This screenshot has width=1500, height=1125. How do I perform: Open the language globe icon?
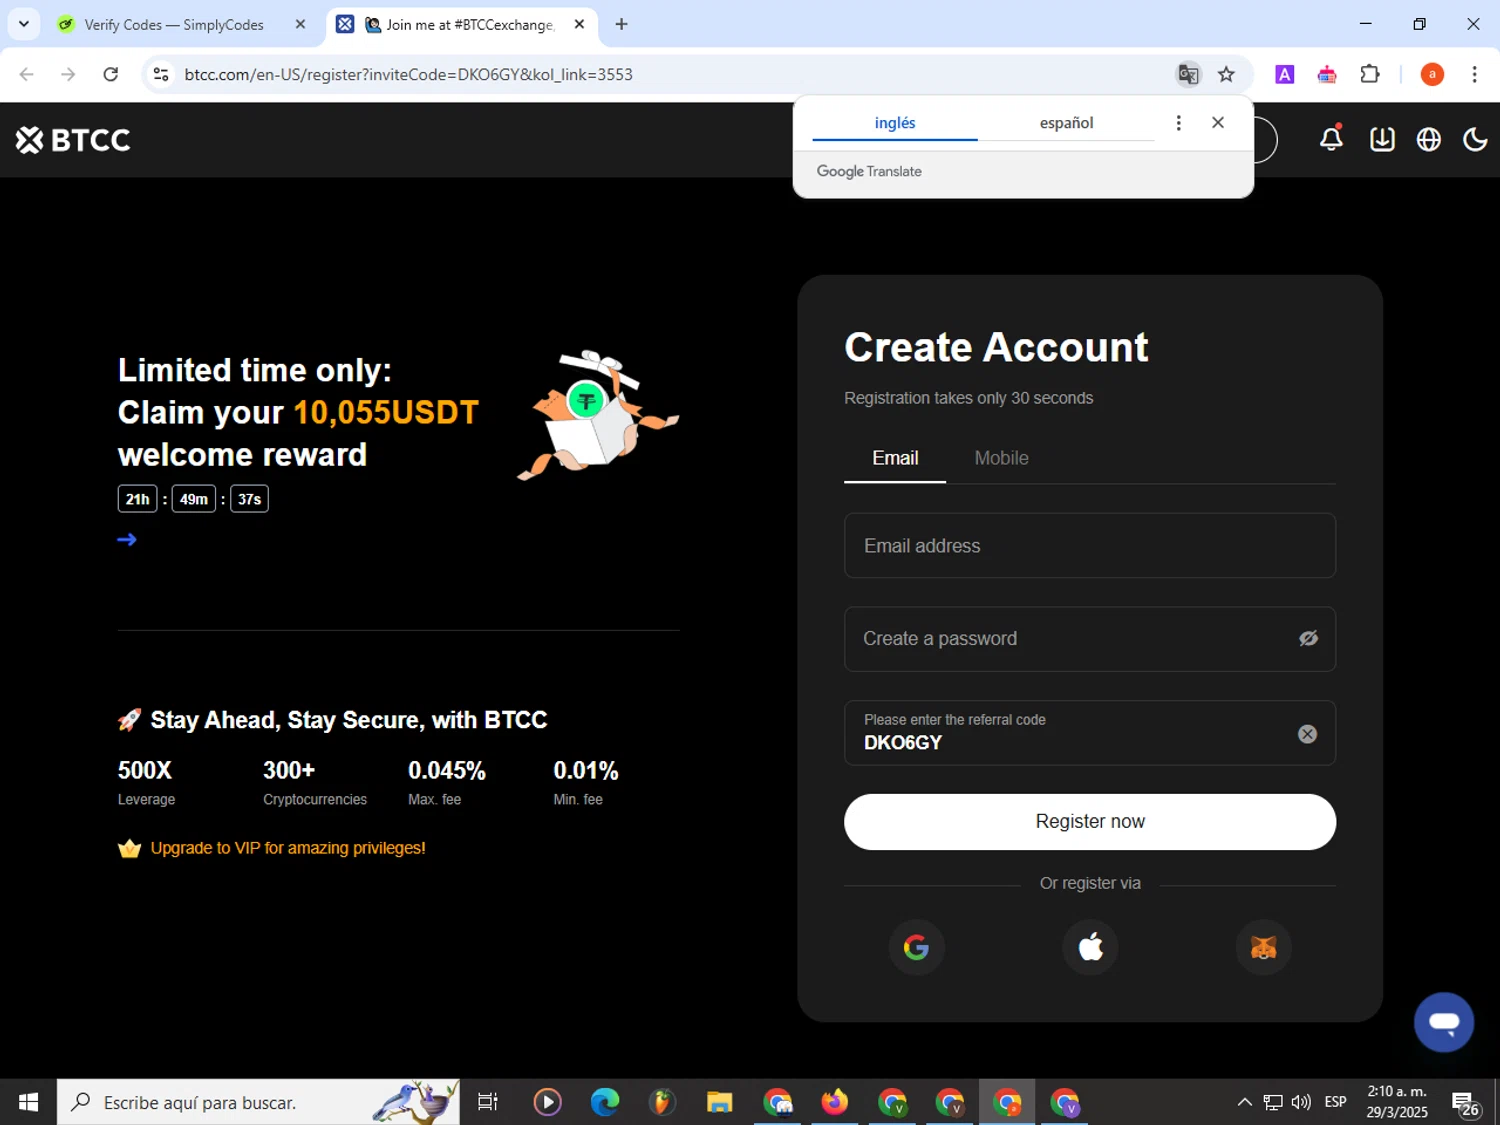pyautogui.click(x=1429, y=139)
